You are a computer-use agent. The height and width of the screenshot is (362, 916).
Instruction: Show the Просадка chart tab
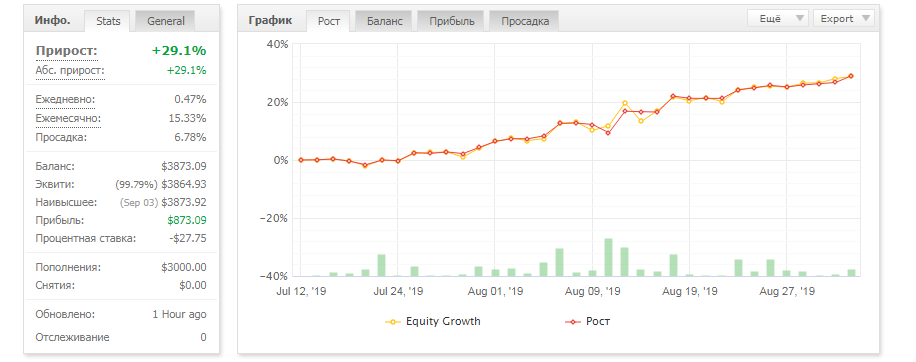[x=525, y=21]
